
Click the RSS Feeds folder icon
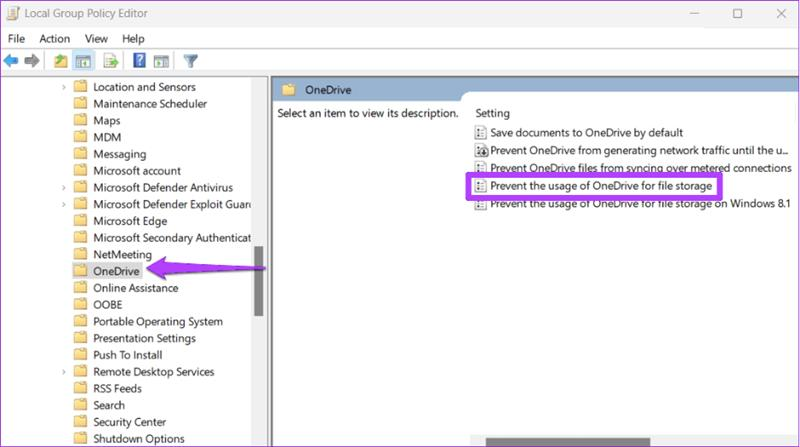coord(80,388)
